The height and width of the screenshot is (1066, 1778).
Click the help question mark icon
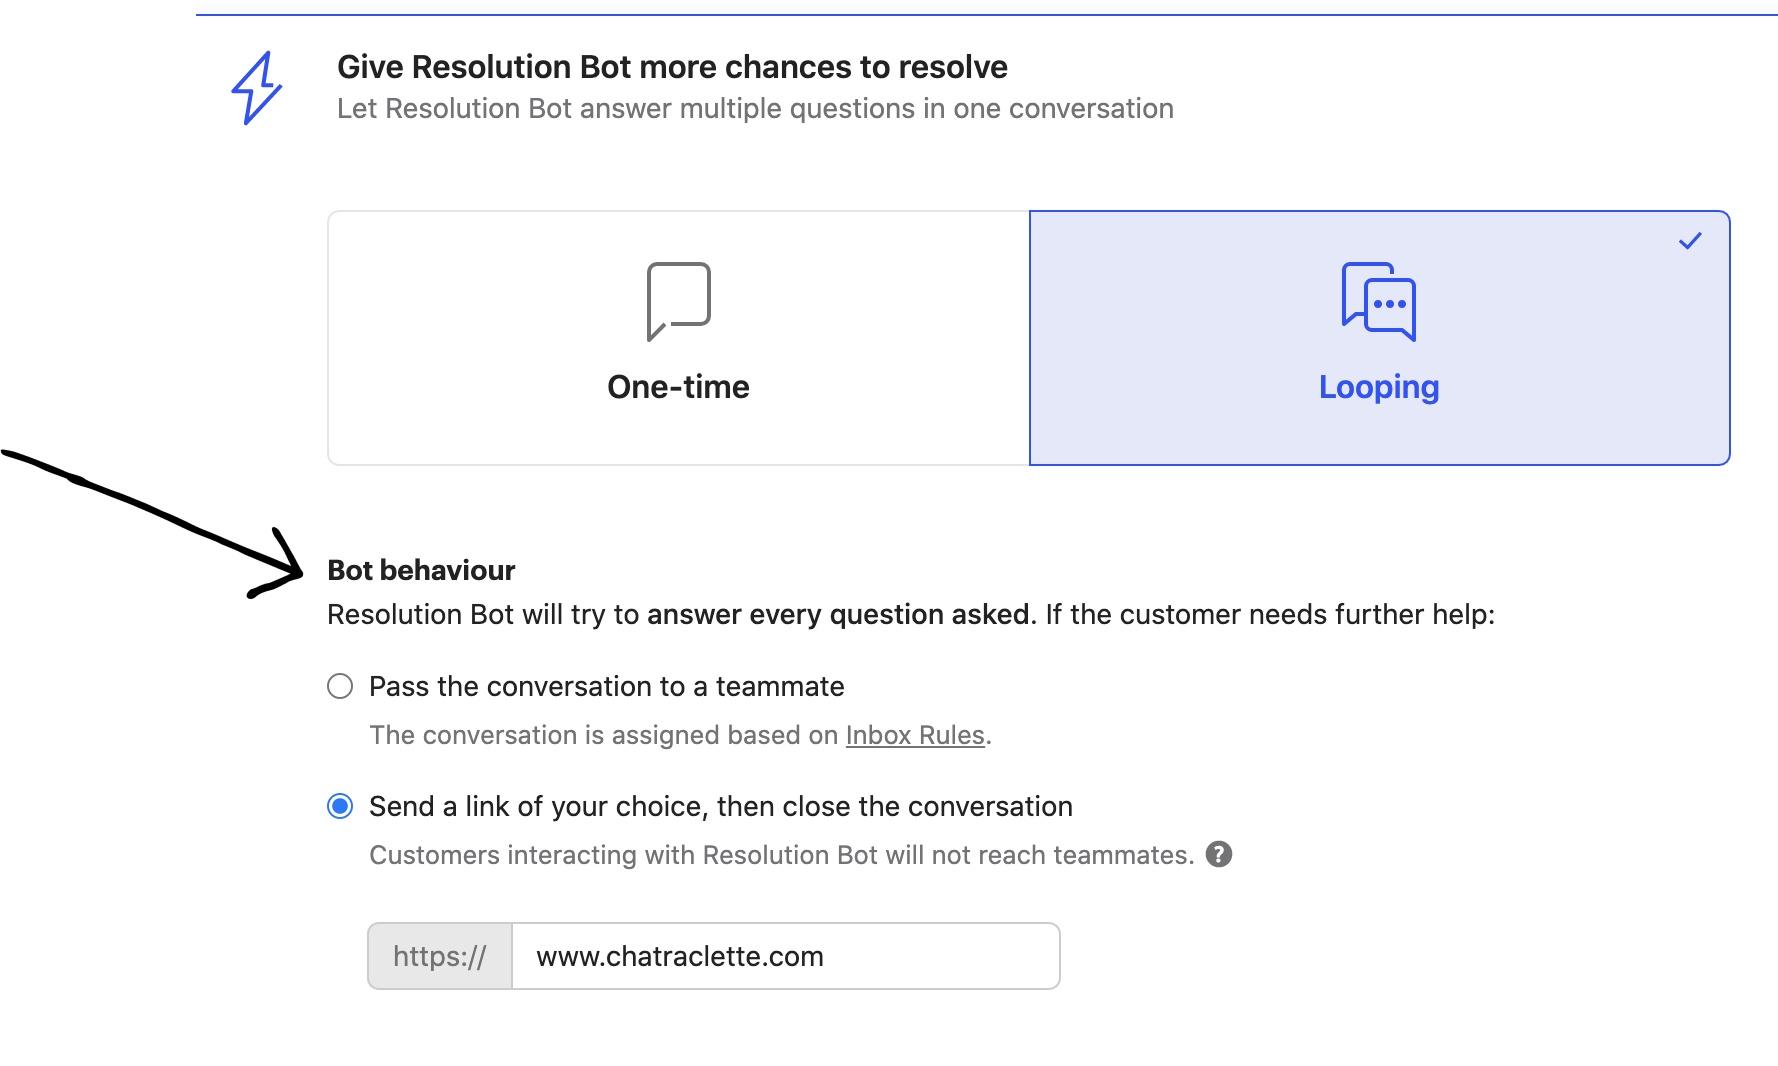pos(1218,854)
